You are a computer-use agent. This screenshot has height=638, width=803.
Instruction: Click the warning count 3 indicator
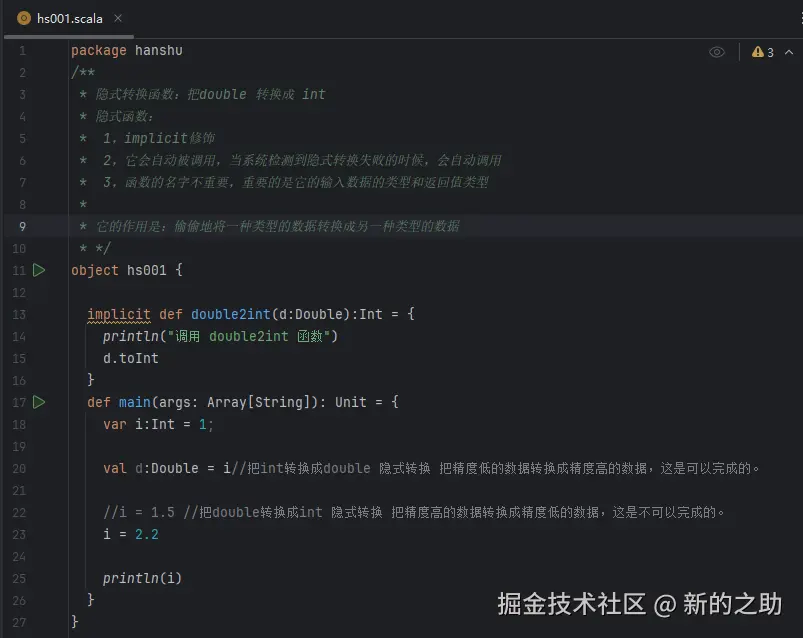(x=771, y=51)
